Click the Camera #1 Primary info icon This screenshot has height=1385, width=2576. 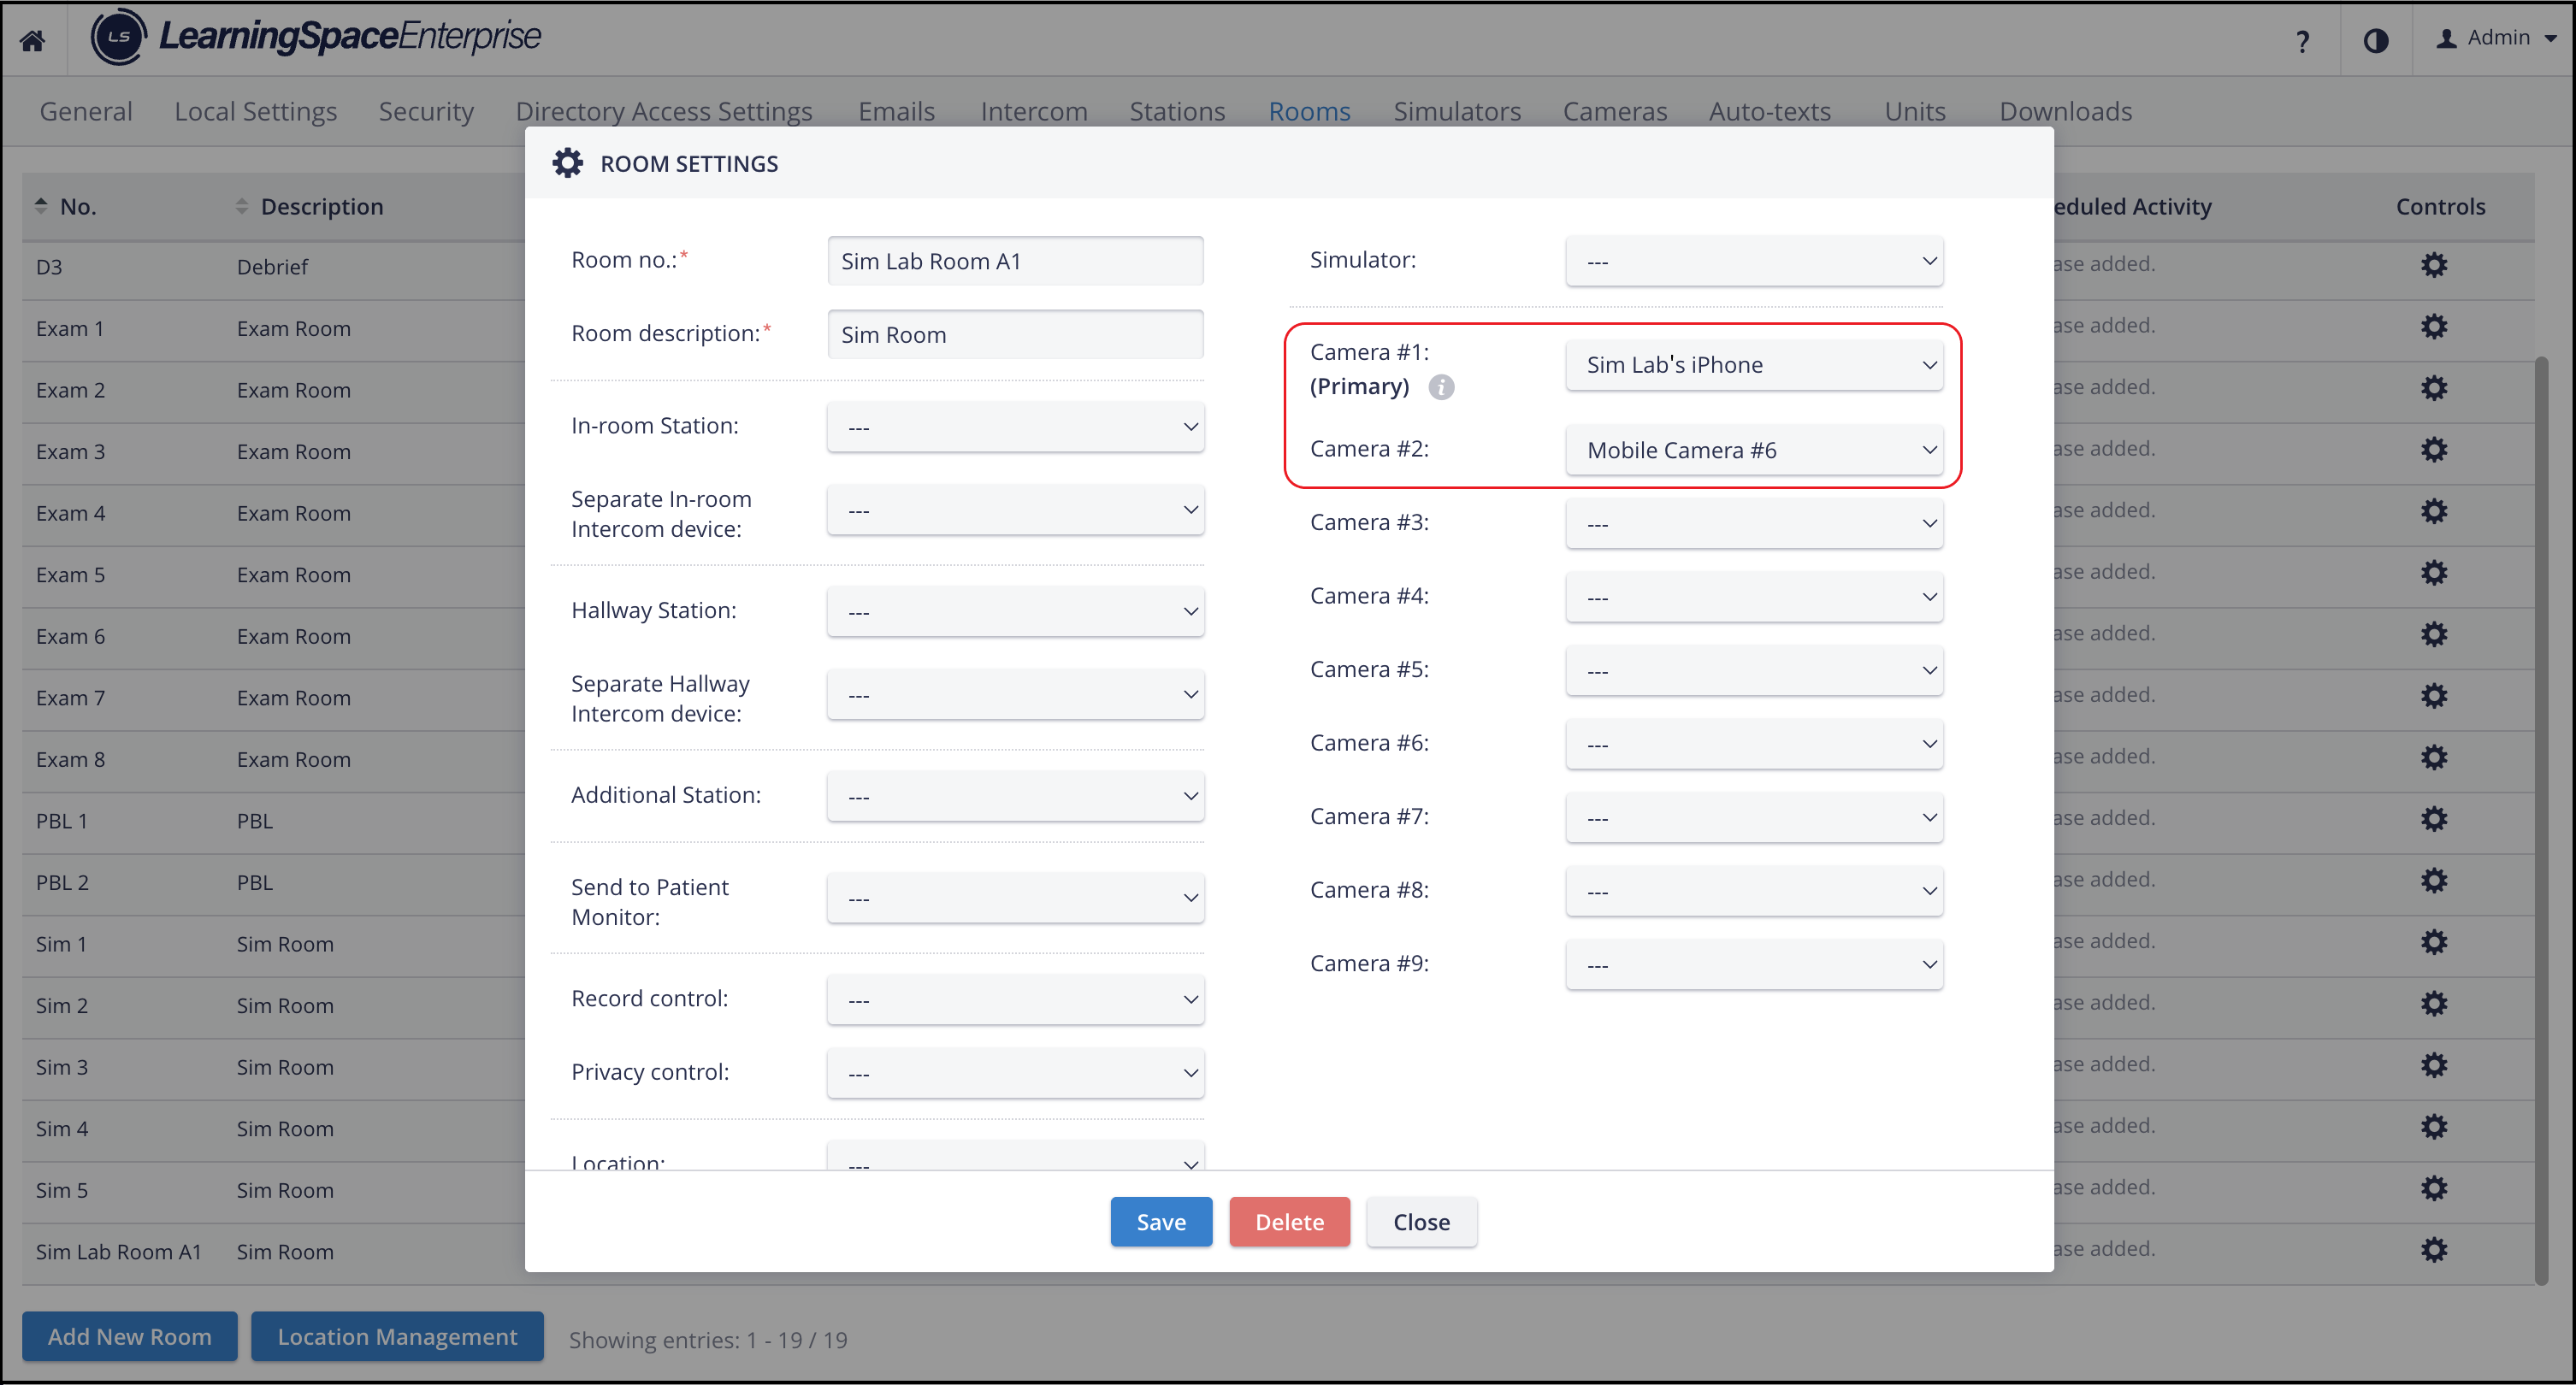click(x=1441, y=386)
